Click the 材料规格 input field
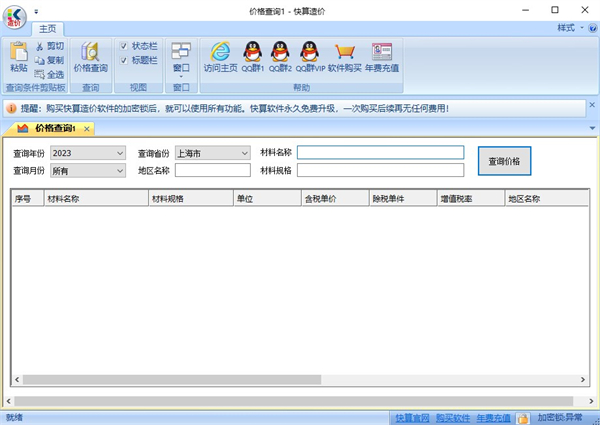600x425 pixels. point(380,170)
